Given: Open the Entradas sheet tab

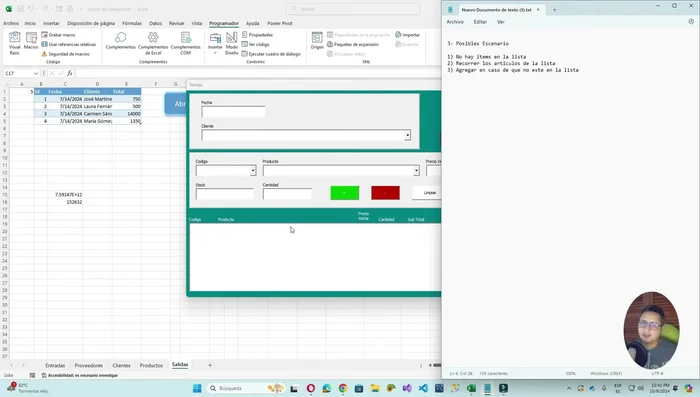Looking at the screenshot, I should click(x=55, y=365).
